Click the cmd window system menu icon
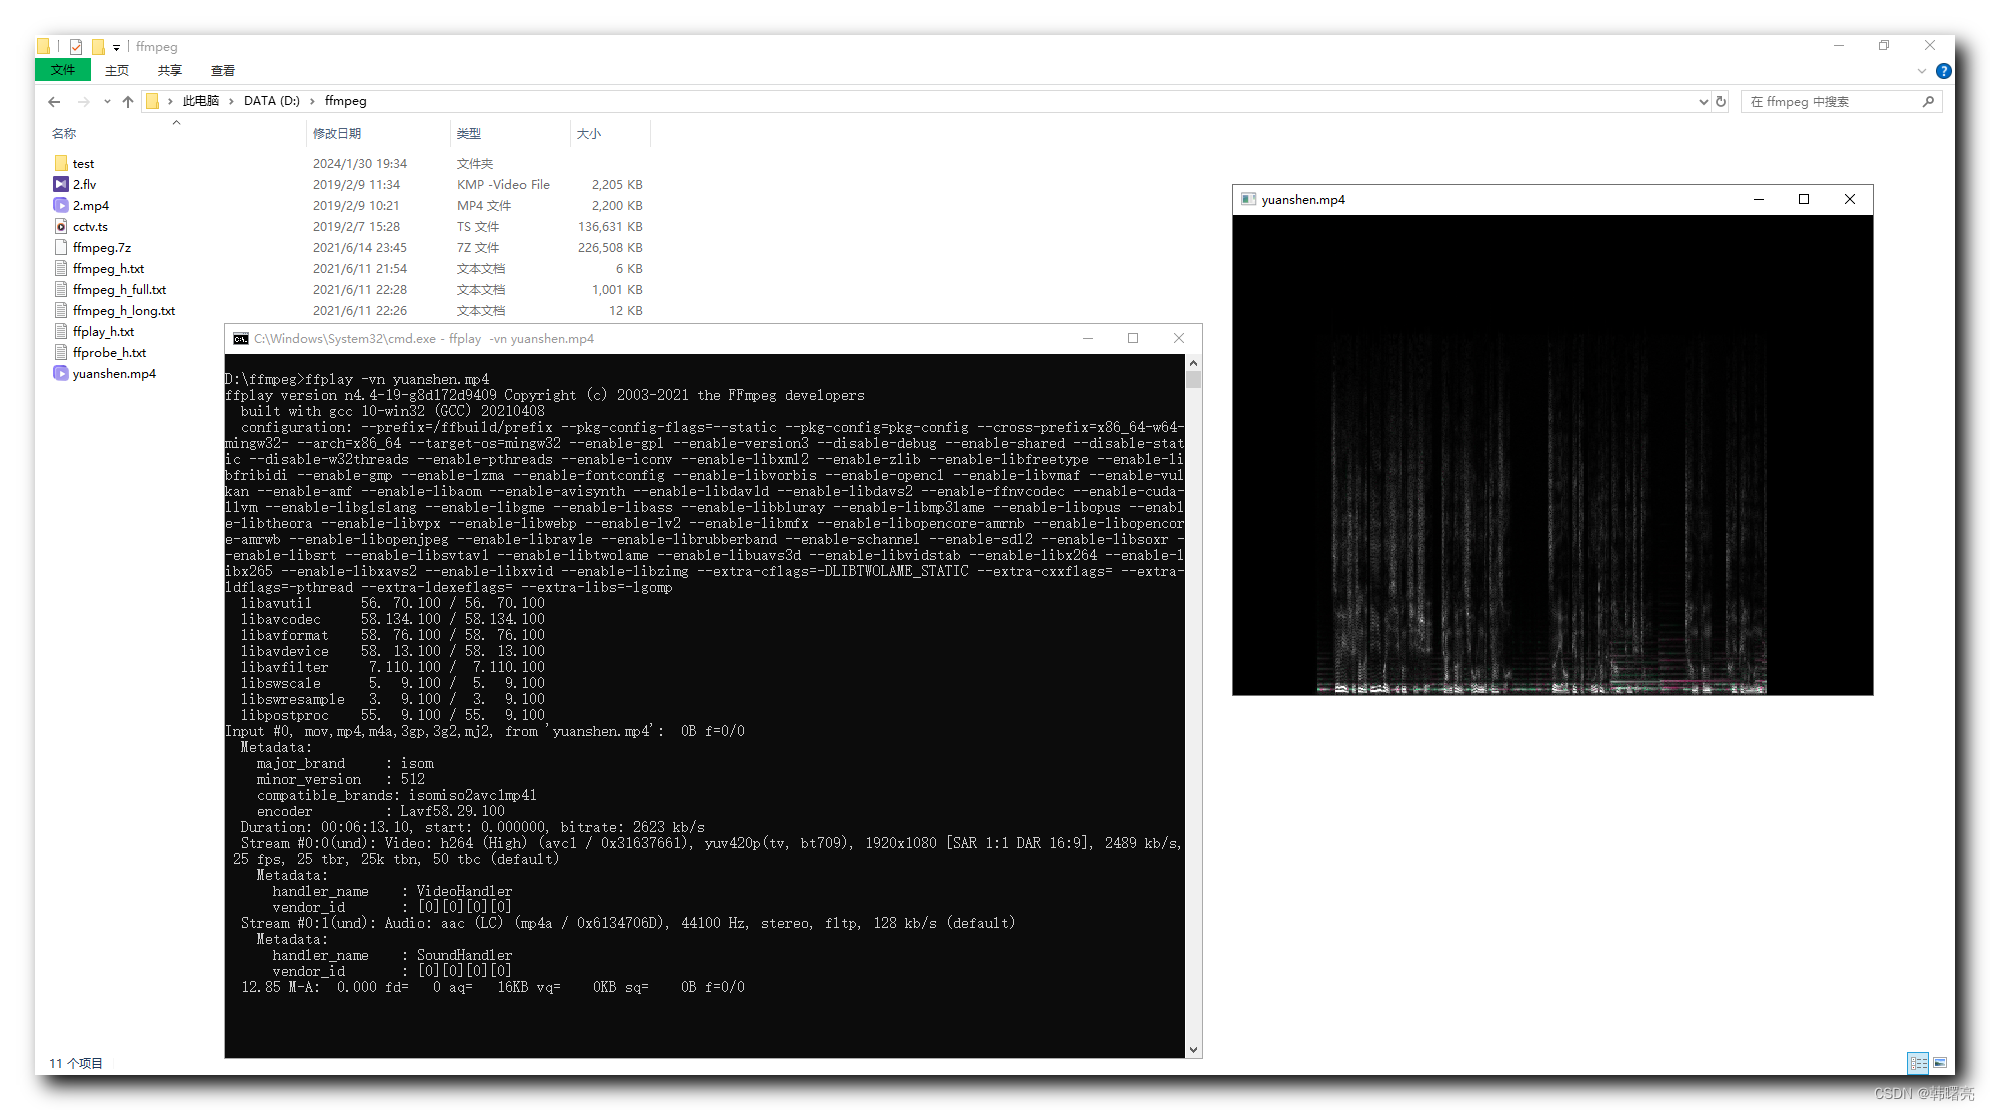This screenshot has width=1990, height=1110. pos(240,339)
